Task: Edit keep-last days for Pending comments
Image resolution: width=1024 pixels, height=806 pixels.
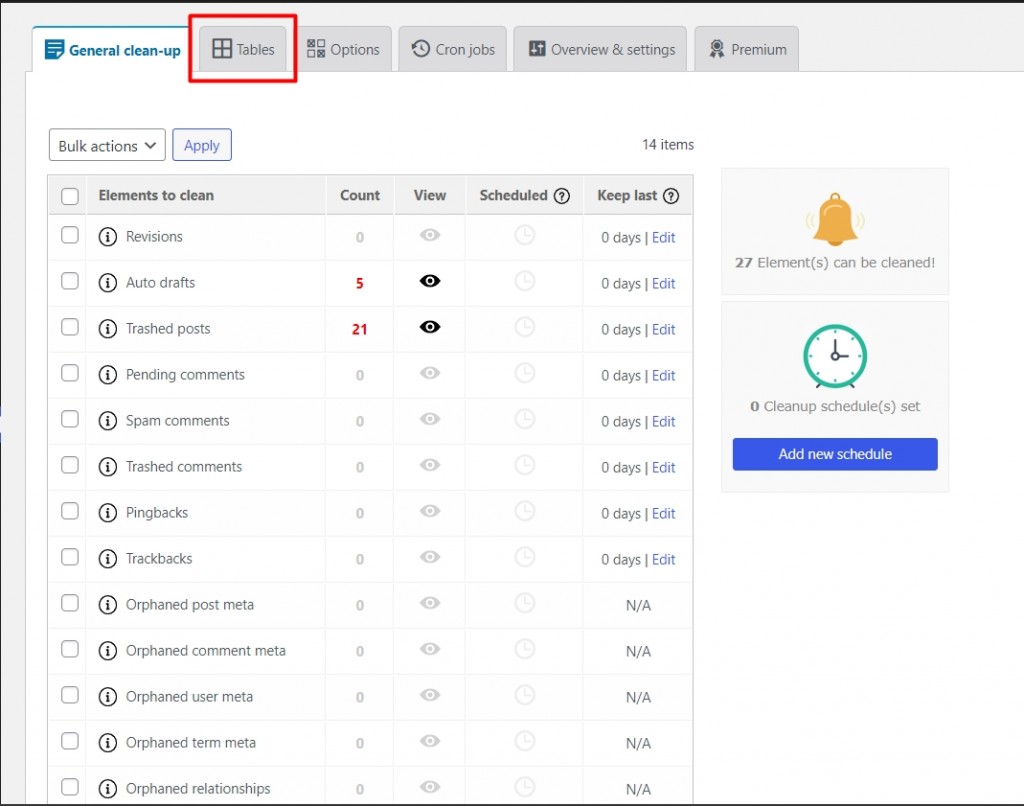Action: tap(664, 376)
